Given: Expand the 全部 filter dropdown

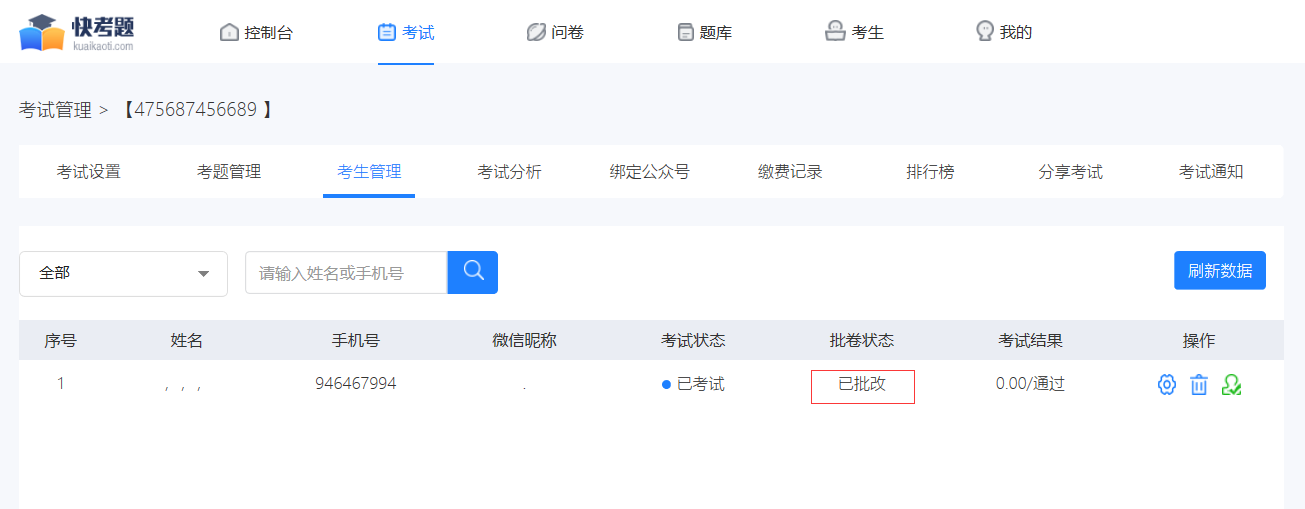Looking at the screenshot, I should coord(124,273).
